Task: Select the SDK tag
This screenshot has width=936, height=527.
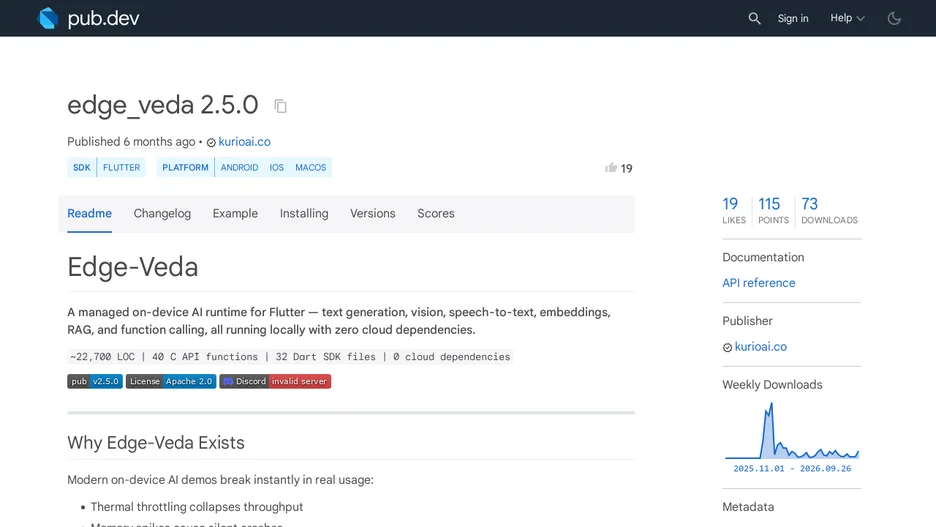Action: click(x=82, y=168)
